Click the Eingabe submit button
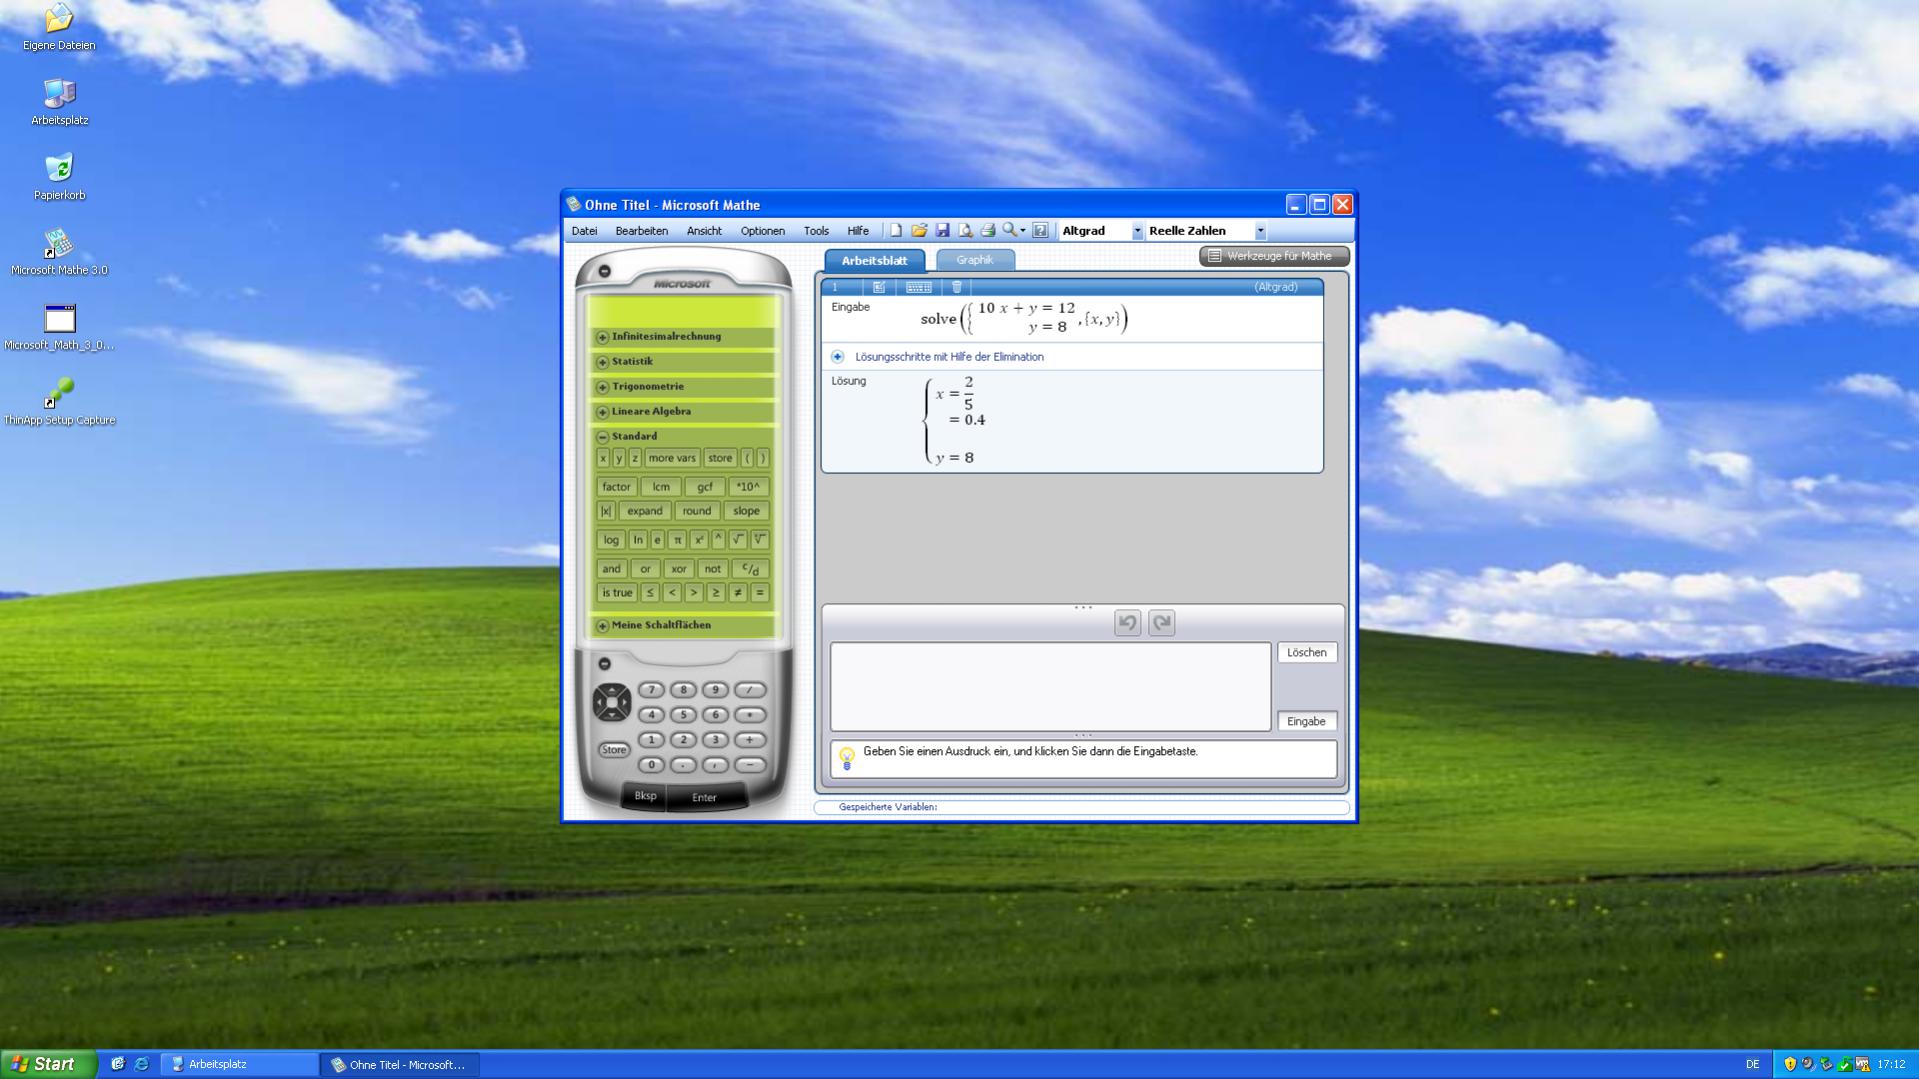The width and height of the screenshot is (1919, 1079). point(1306,722)
